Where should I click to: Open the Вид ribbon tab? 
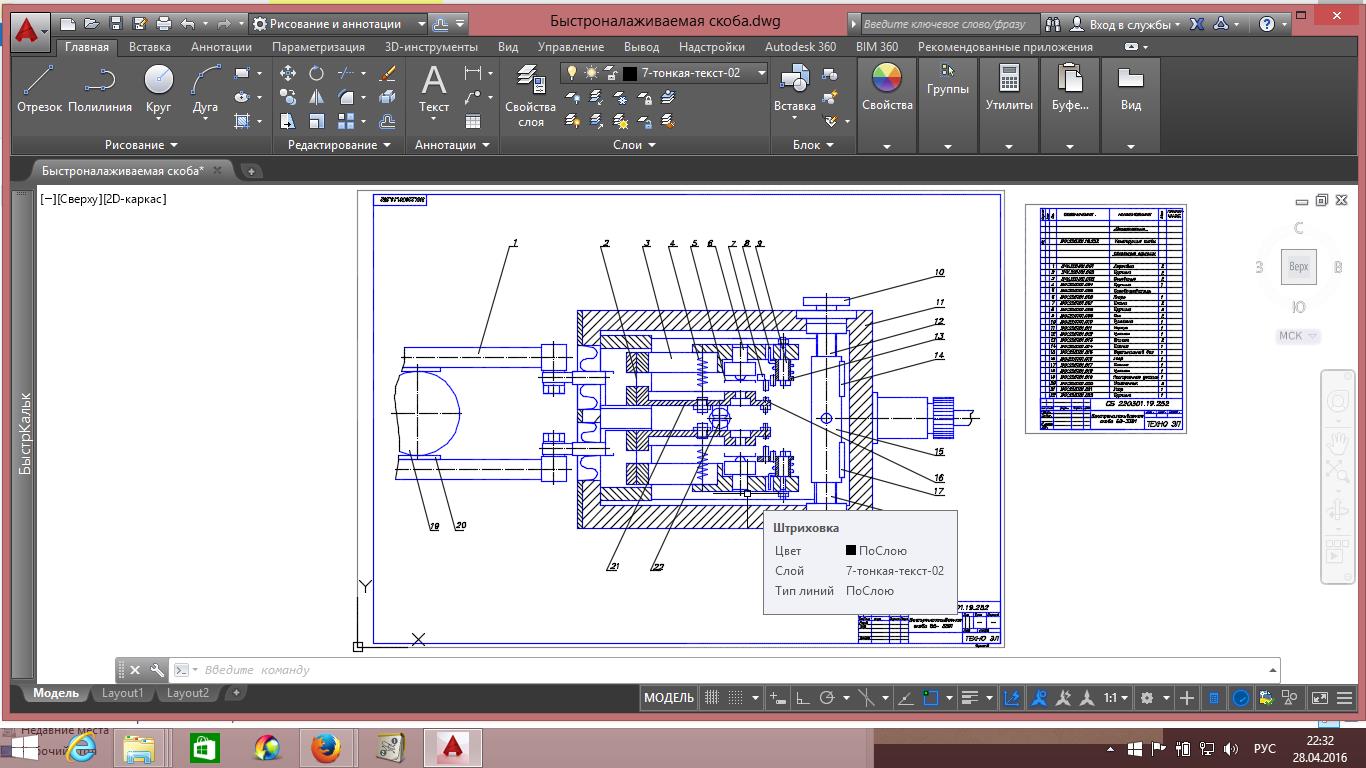(508, 47)
